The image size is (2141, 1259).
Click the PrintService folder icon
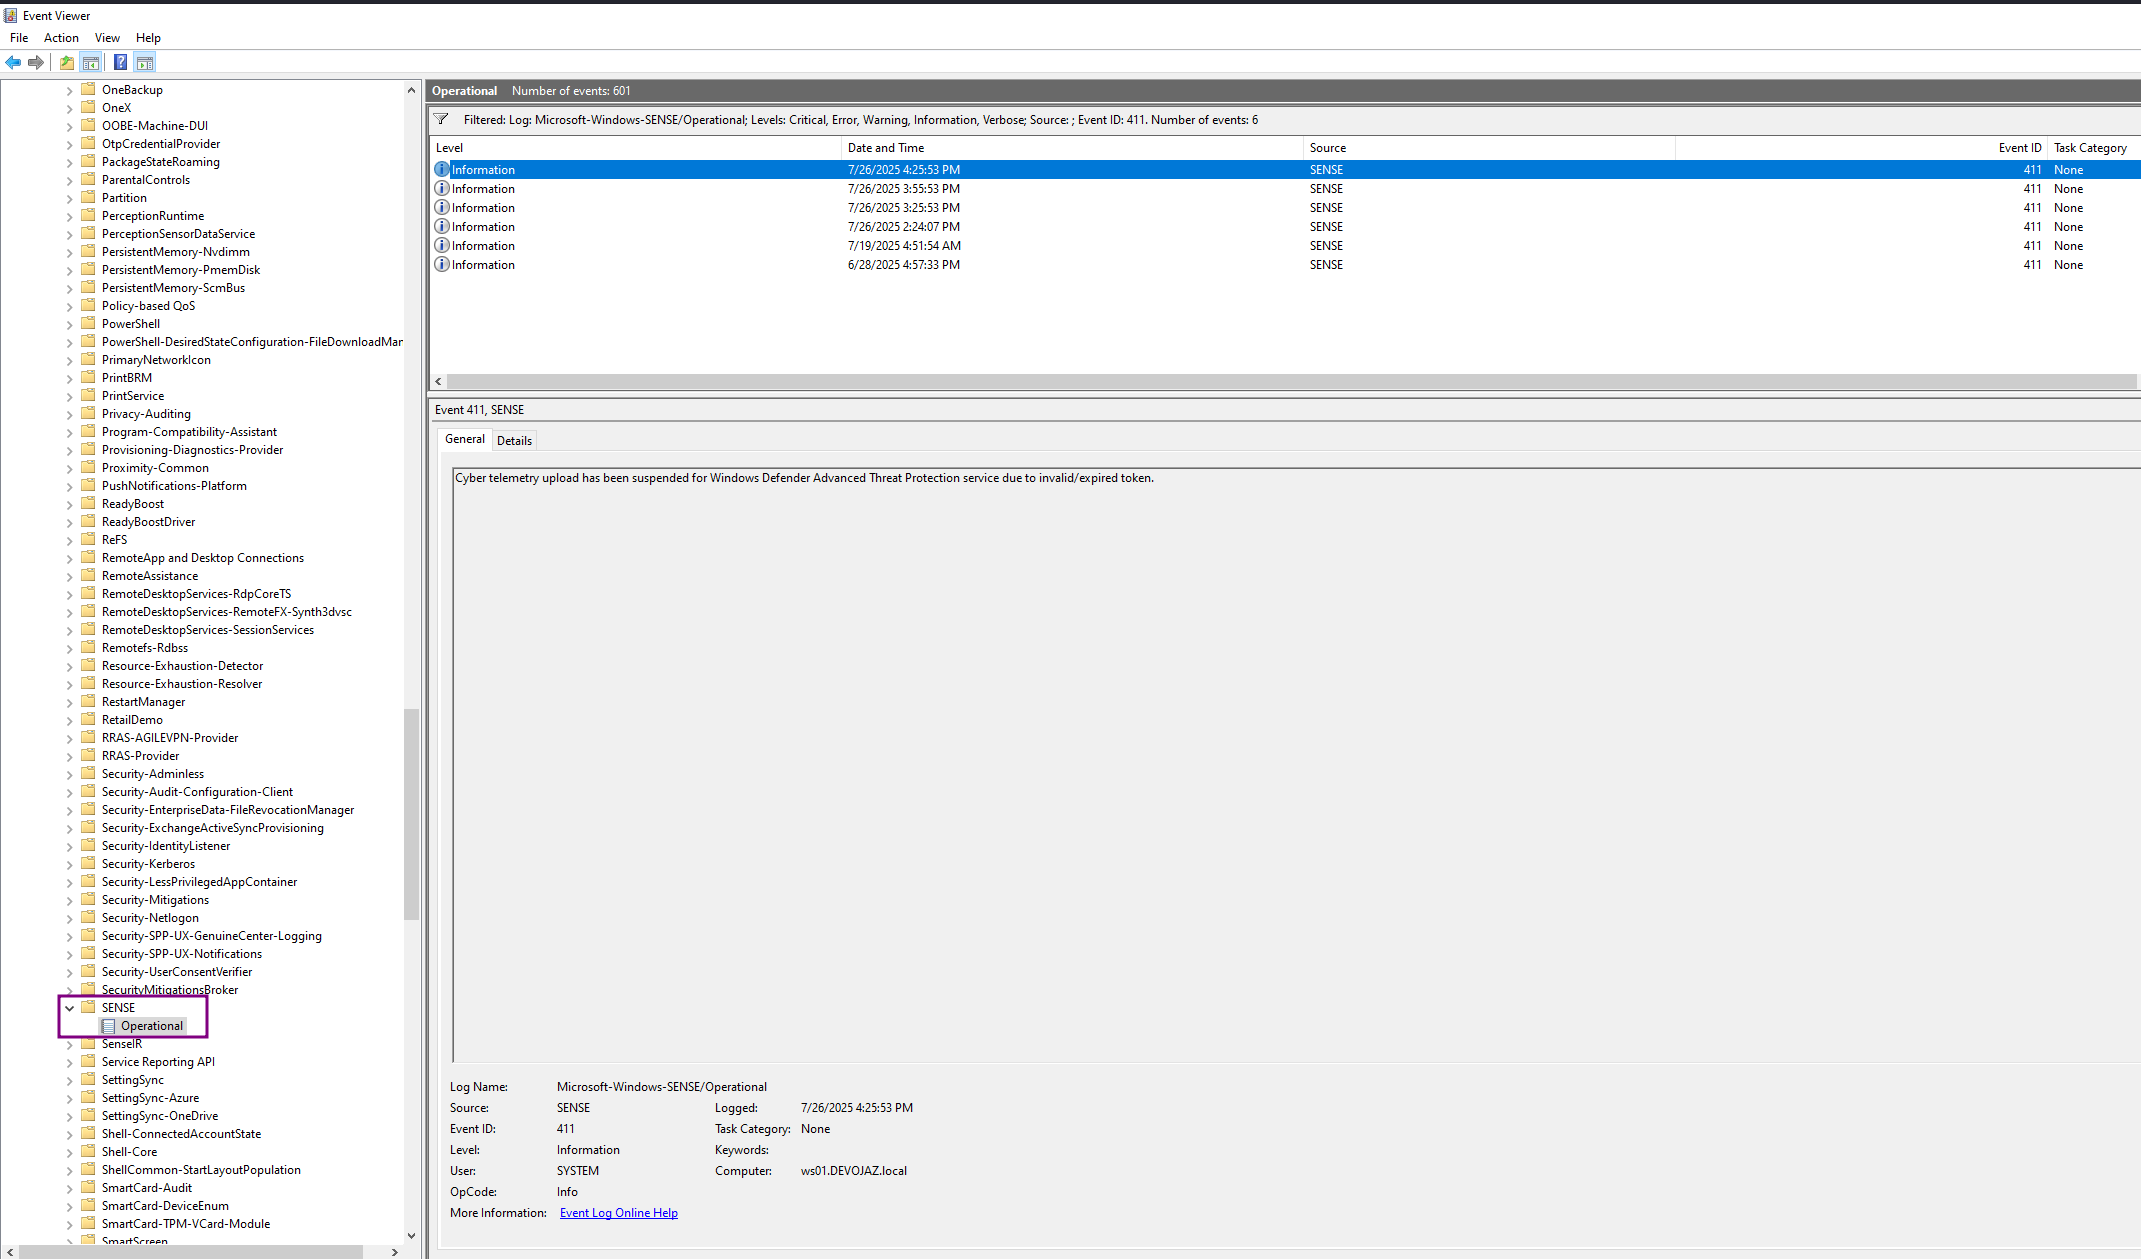point(89,395)
